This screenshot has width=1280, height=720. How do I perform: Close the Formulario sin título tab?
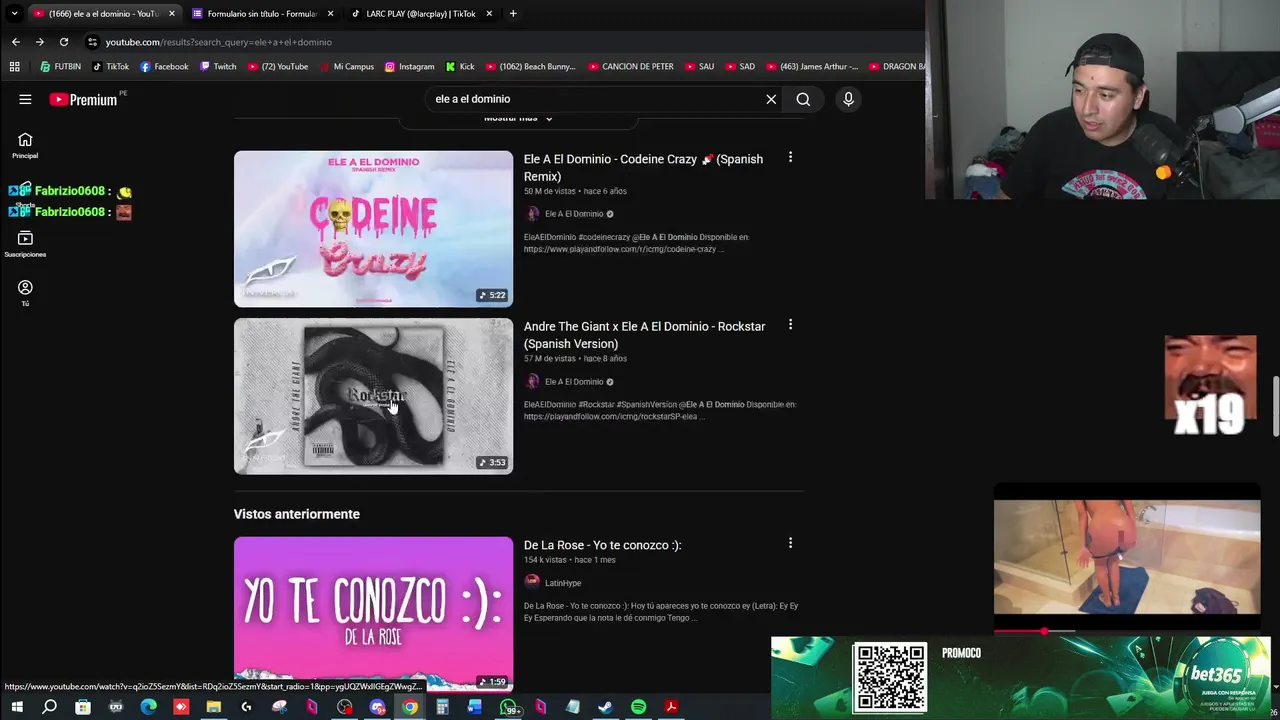[331, 14]
